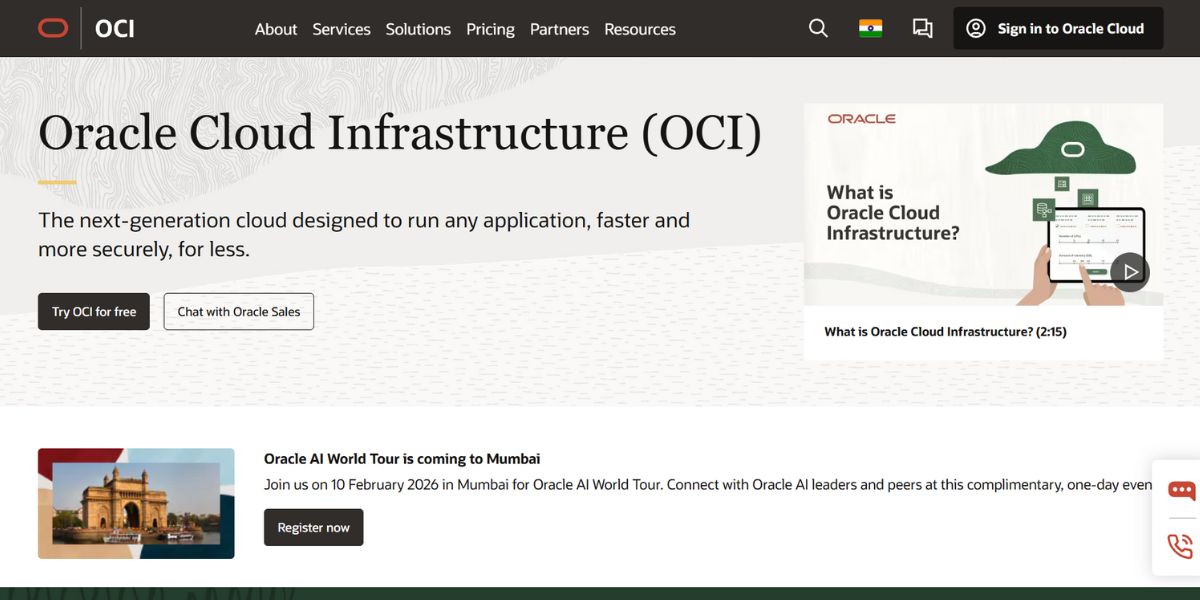Select About in the navigation bar
The height and width of the screenshot is (600, 1200).
click(x=276, y=29)
